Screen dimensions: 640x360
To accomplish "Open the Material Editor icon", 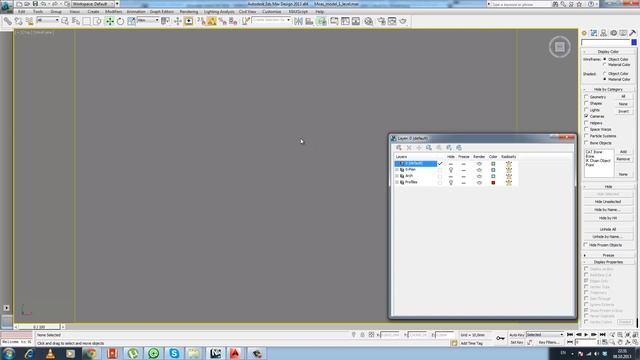I will pos(369,21).
